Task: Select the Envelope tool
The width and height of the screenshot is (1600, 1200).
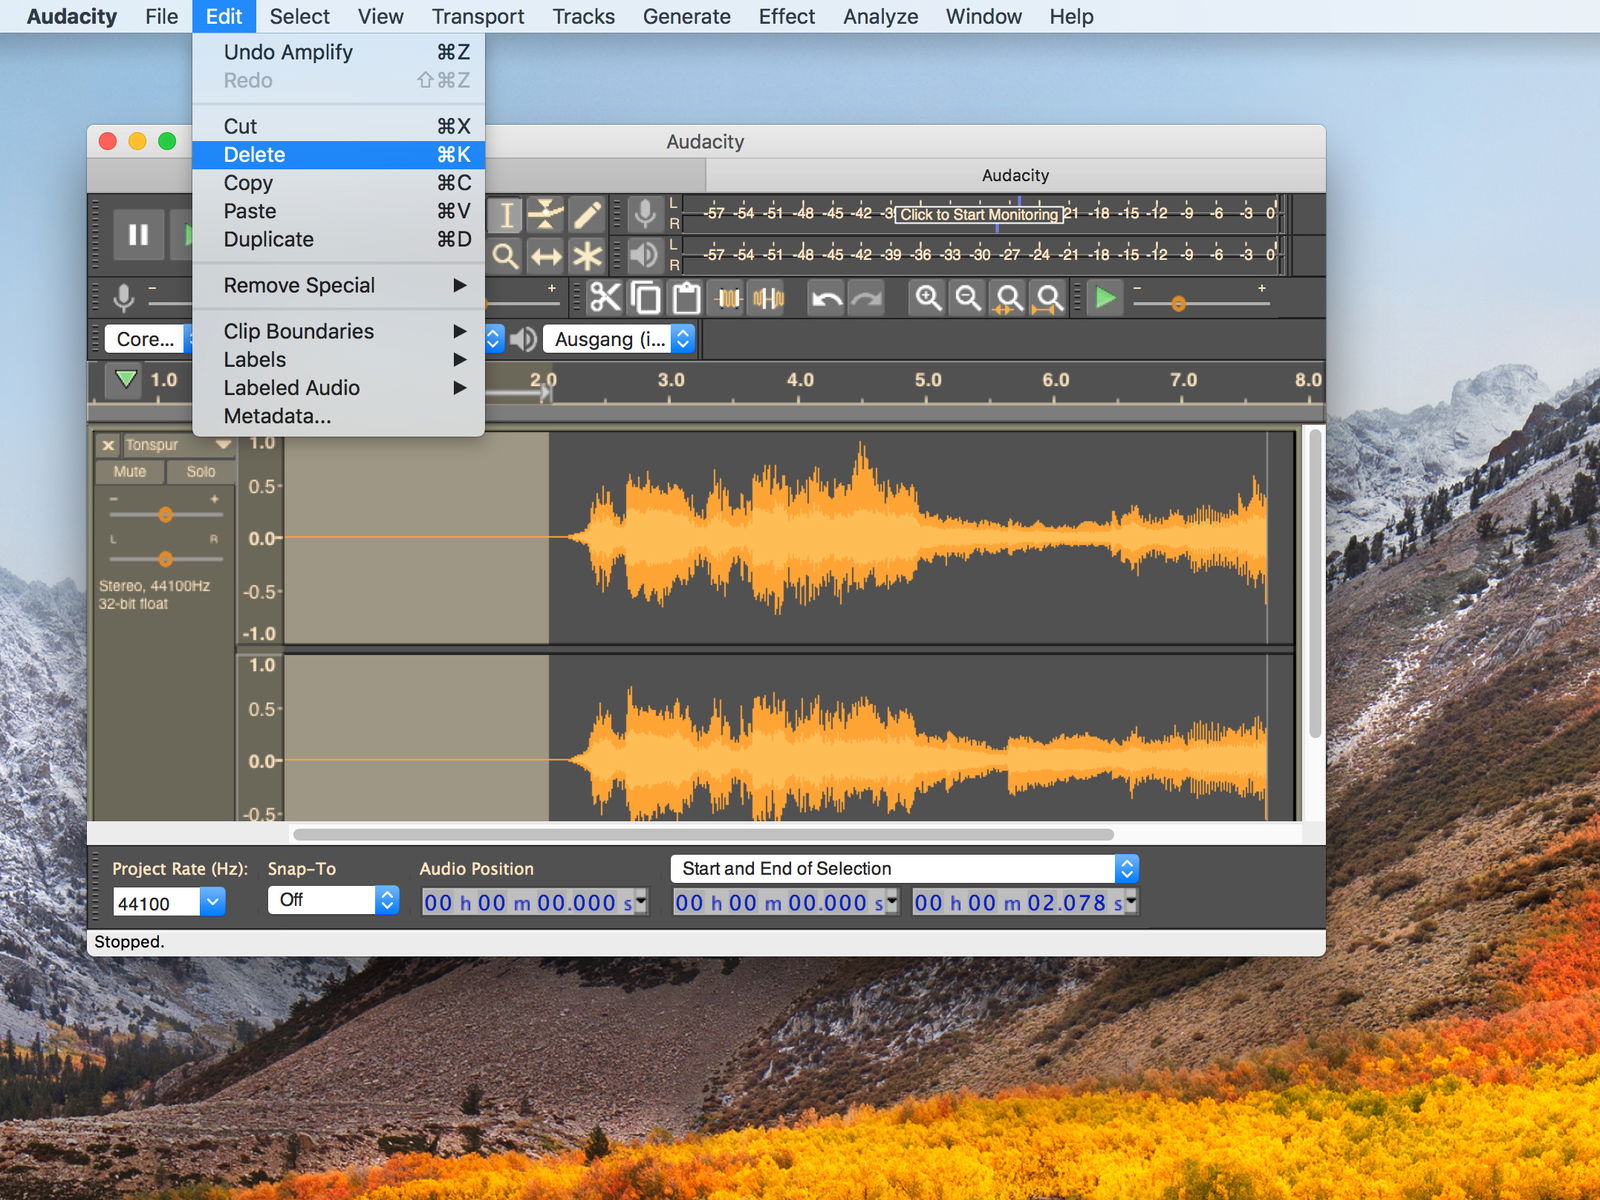Action: click(546, 215)
